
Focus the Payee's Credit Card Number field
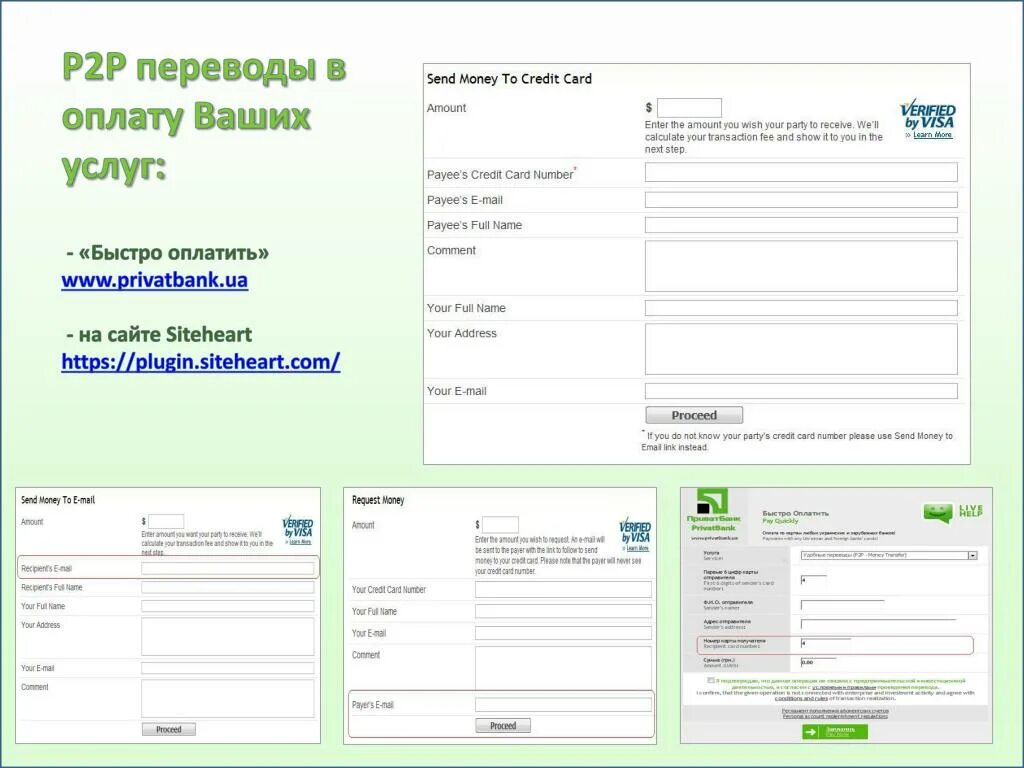801,172
